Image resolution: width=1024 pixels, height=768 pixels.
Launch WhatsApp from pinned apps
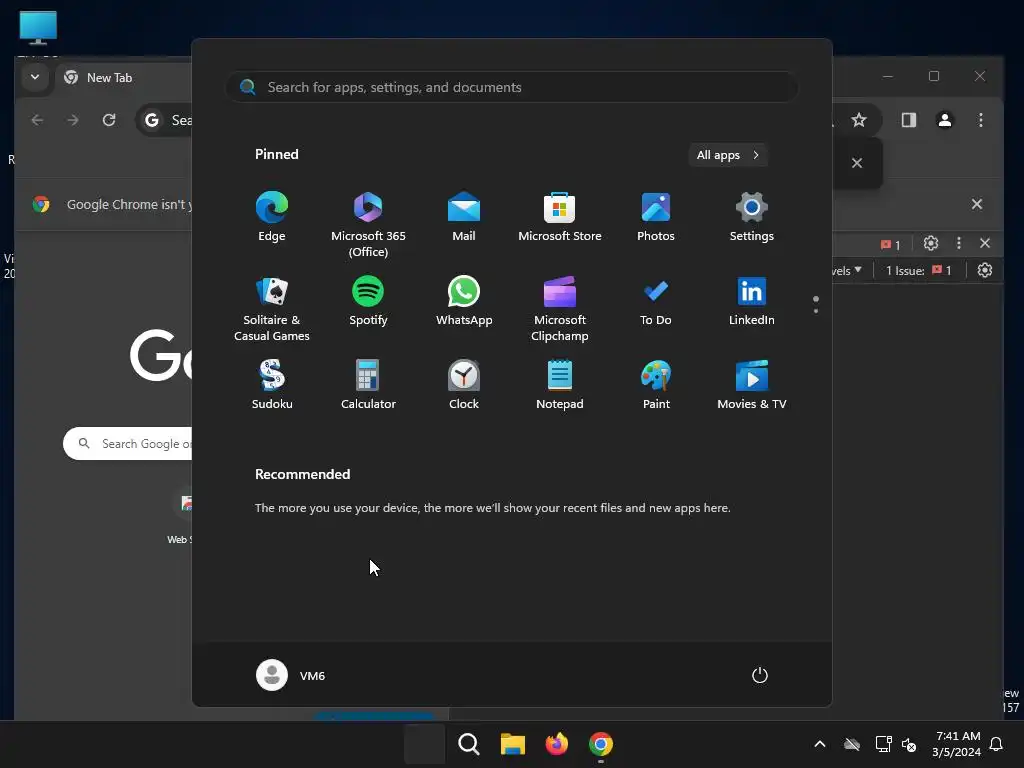click(464, 301)
